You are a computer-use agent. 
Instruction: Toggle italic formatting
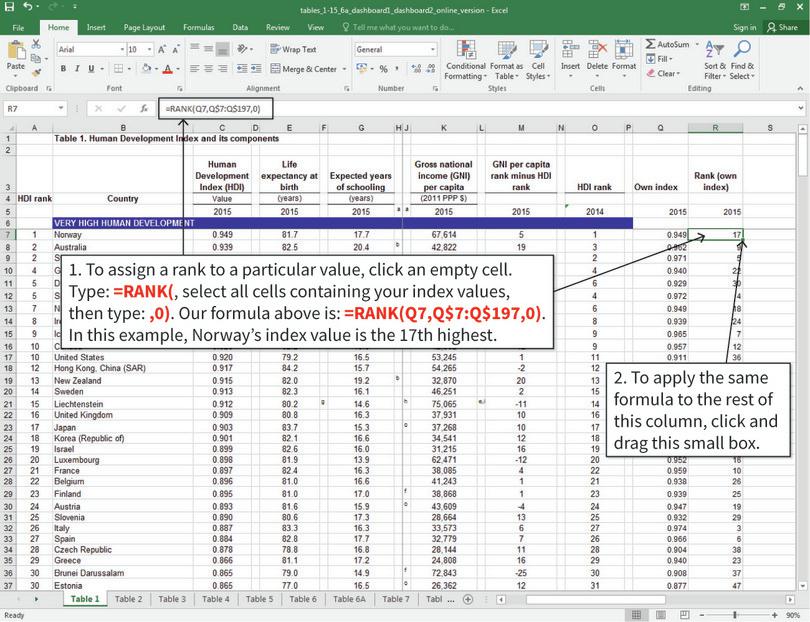tap(76, 70)
